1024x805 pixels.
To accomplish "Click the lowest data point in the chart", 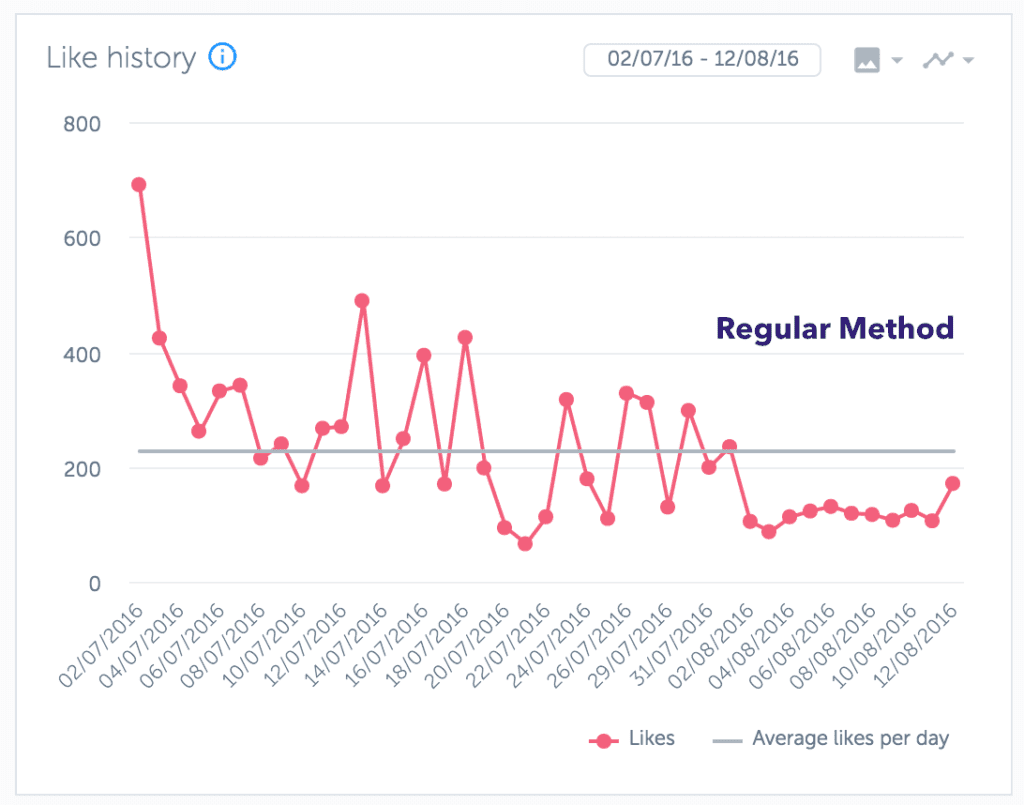I will (524, 543).
